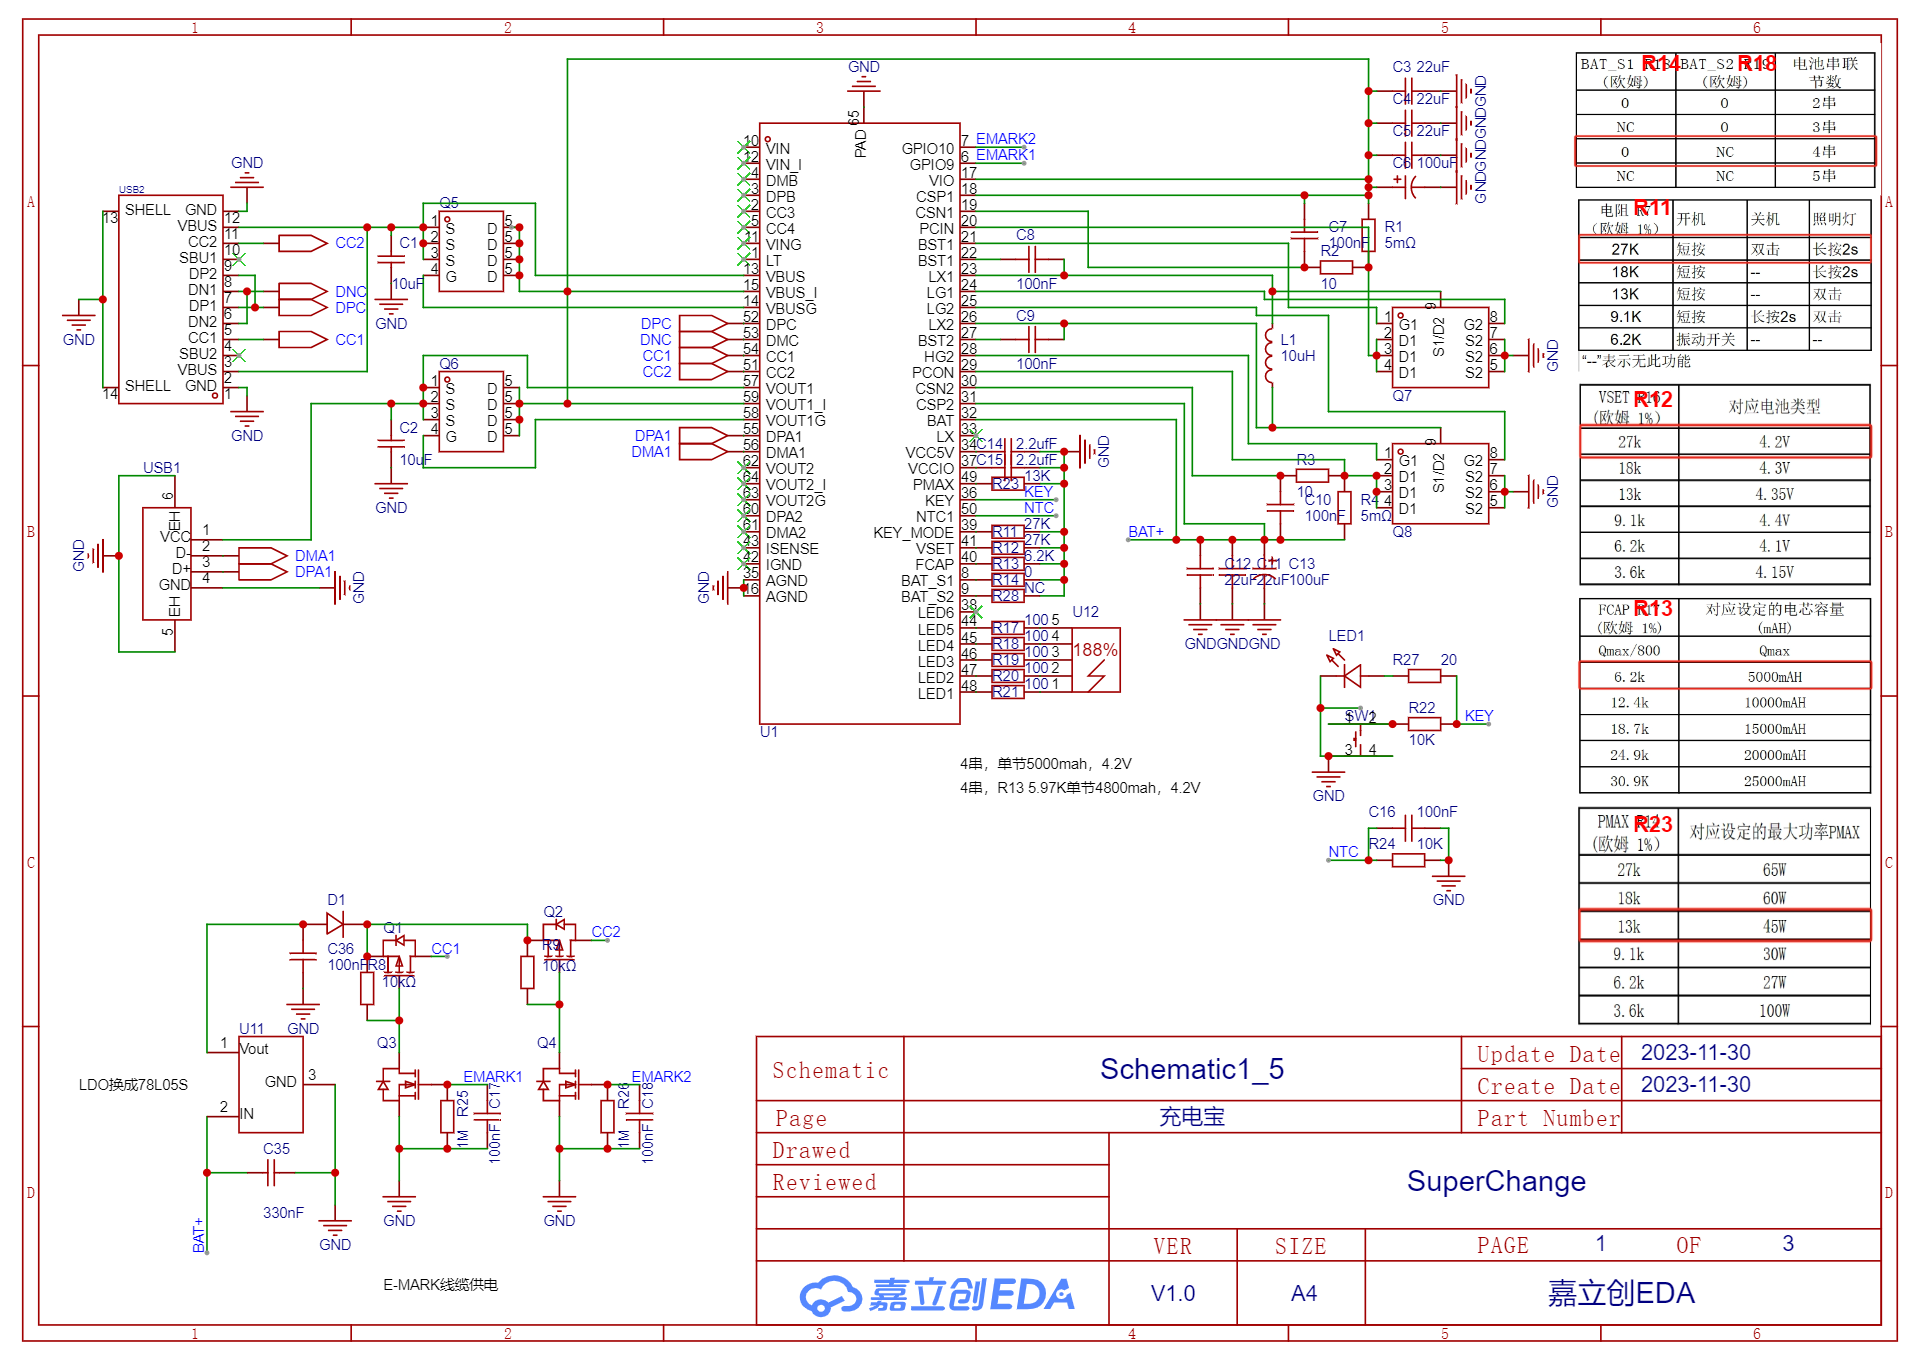Screen dimensions: 1920x1360
Task: Select the 25000mAH capacity cell
Action: tap(1774, 781)
